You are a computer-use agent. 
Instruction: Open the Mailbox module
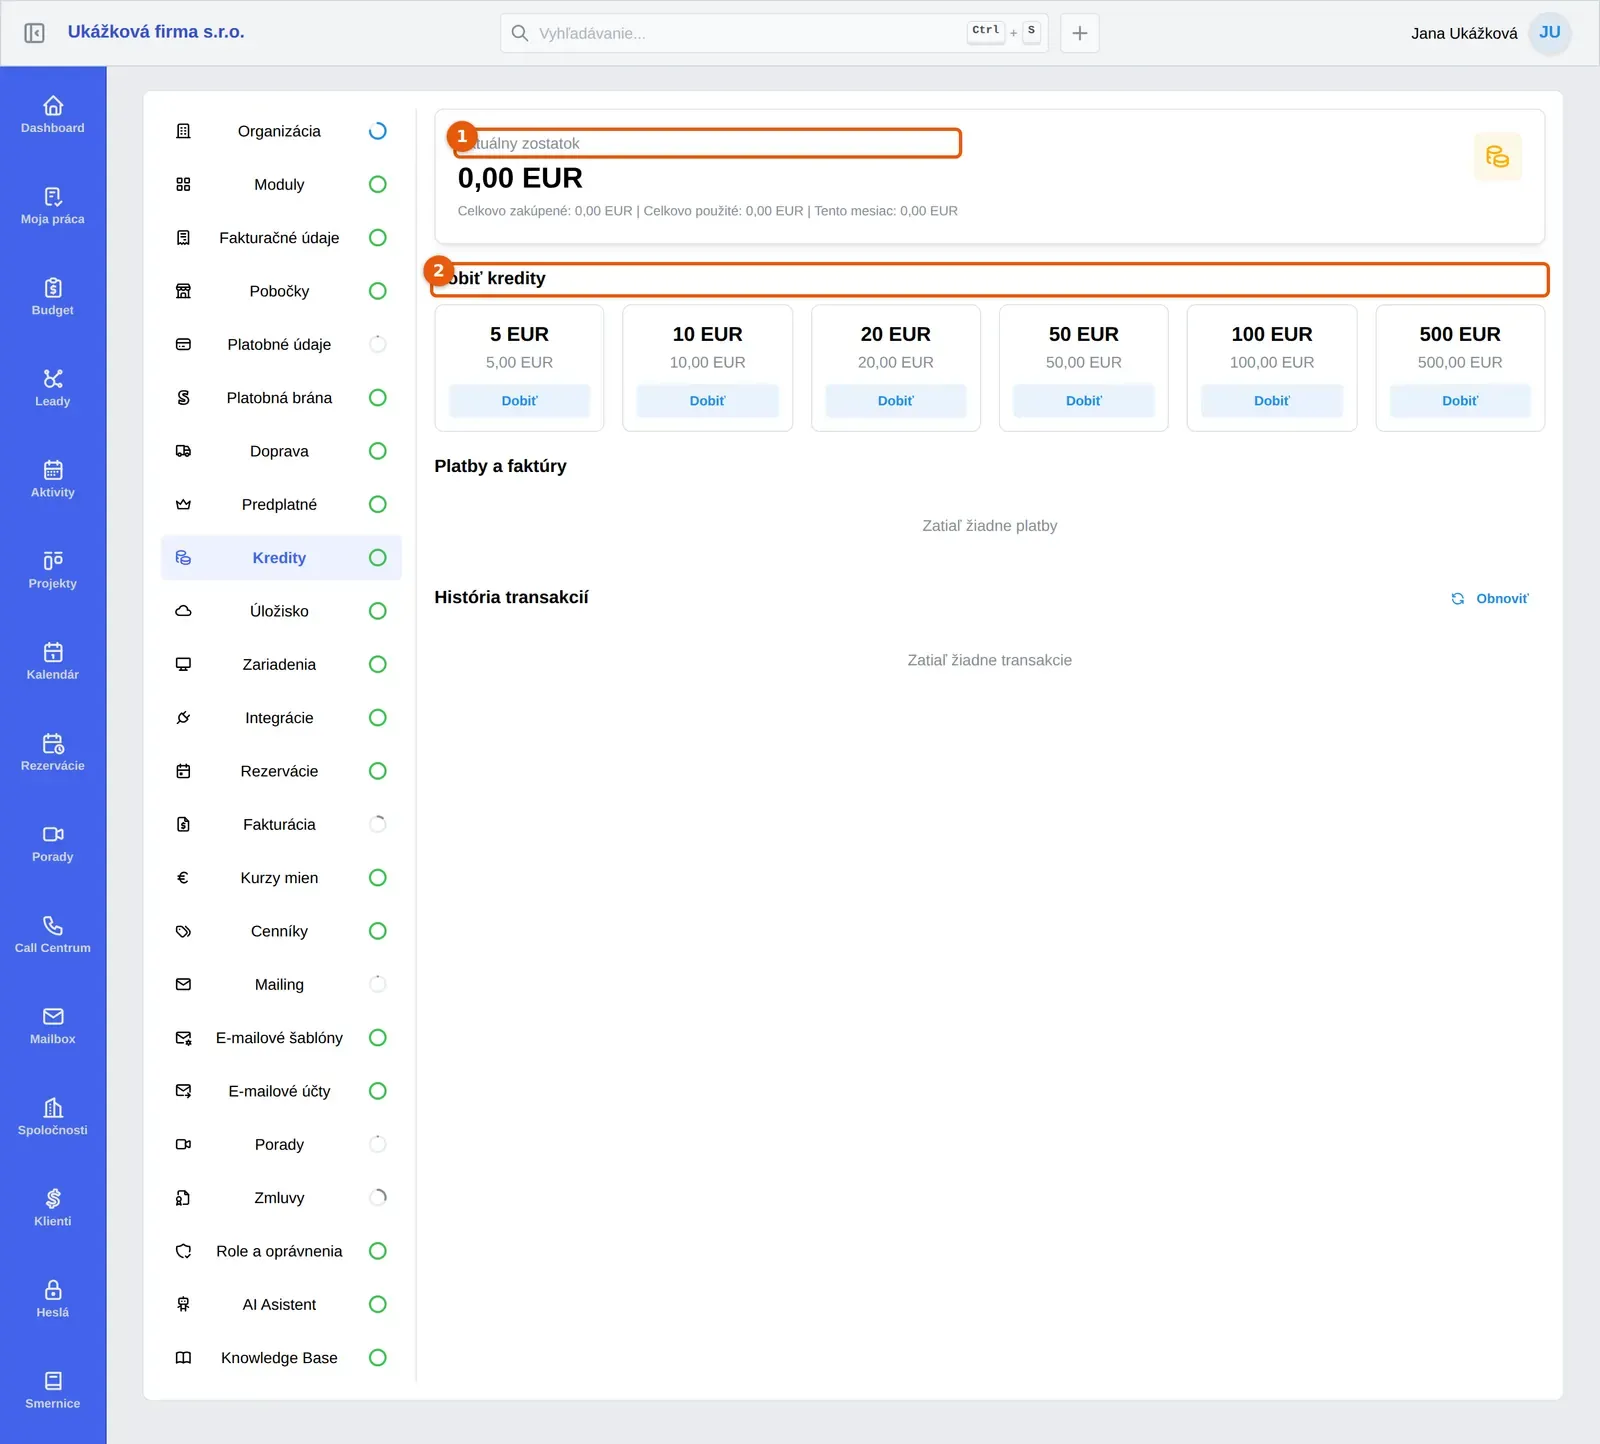click(53, 1024)
